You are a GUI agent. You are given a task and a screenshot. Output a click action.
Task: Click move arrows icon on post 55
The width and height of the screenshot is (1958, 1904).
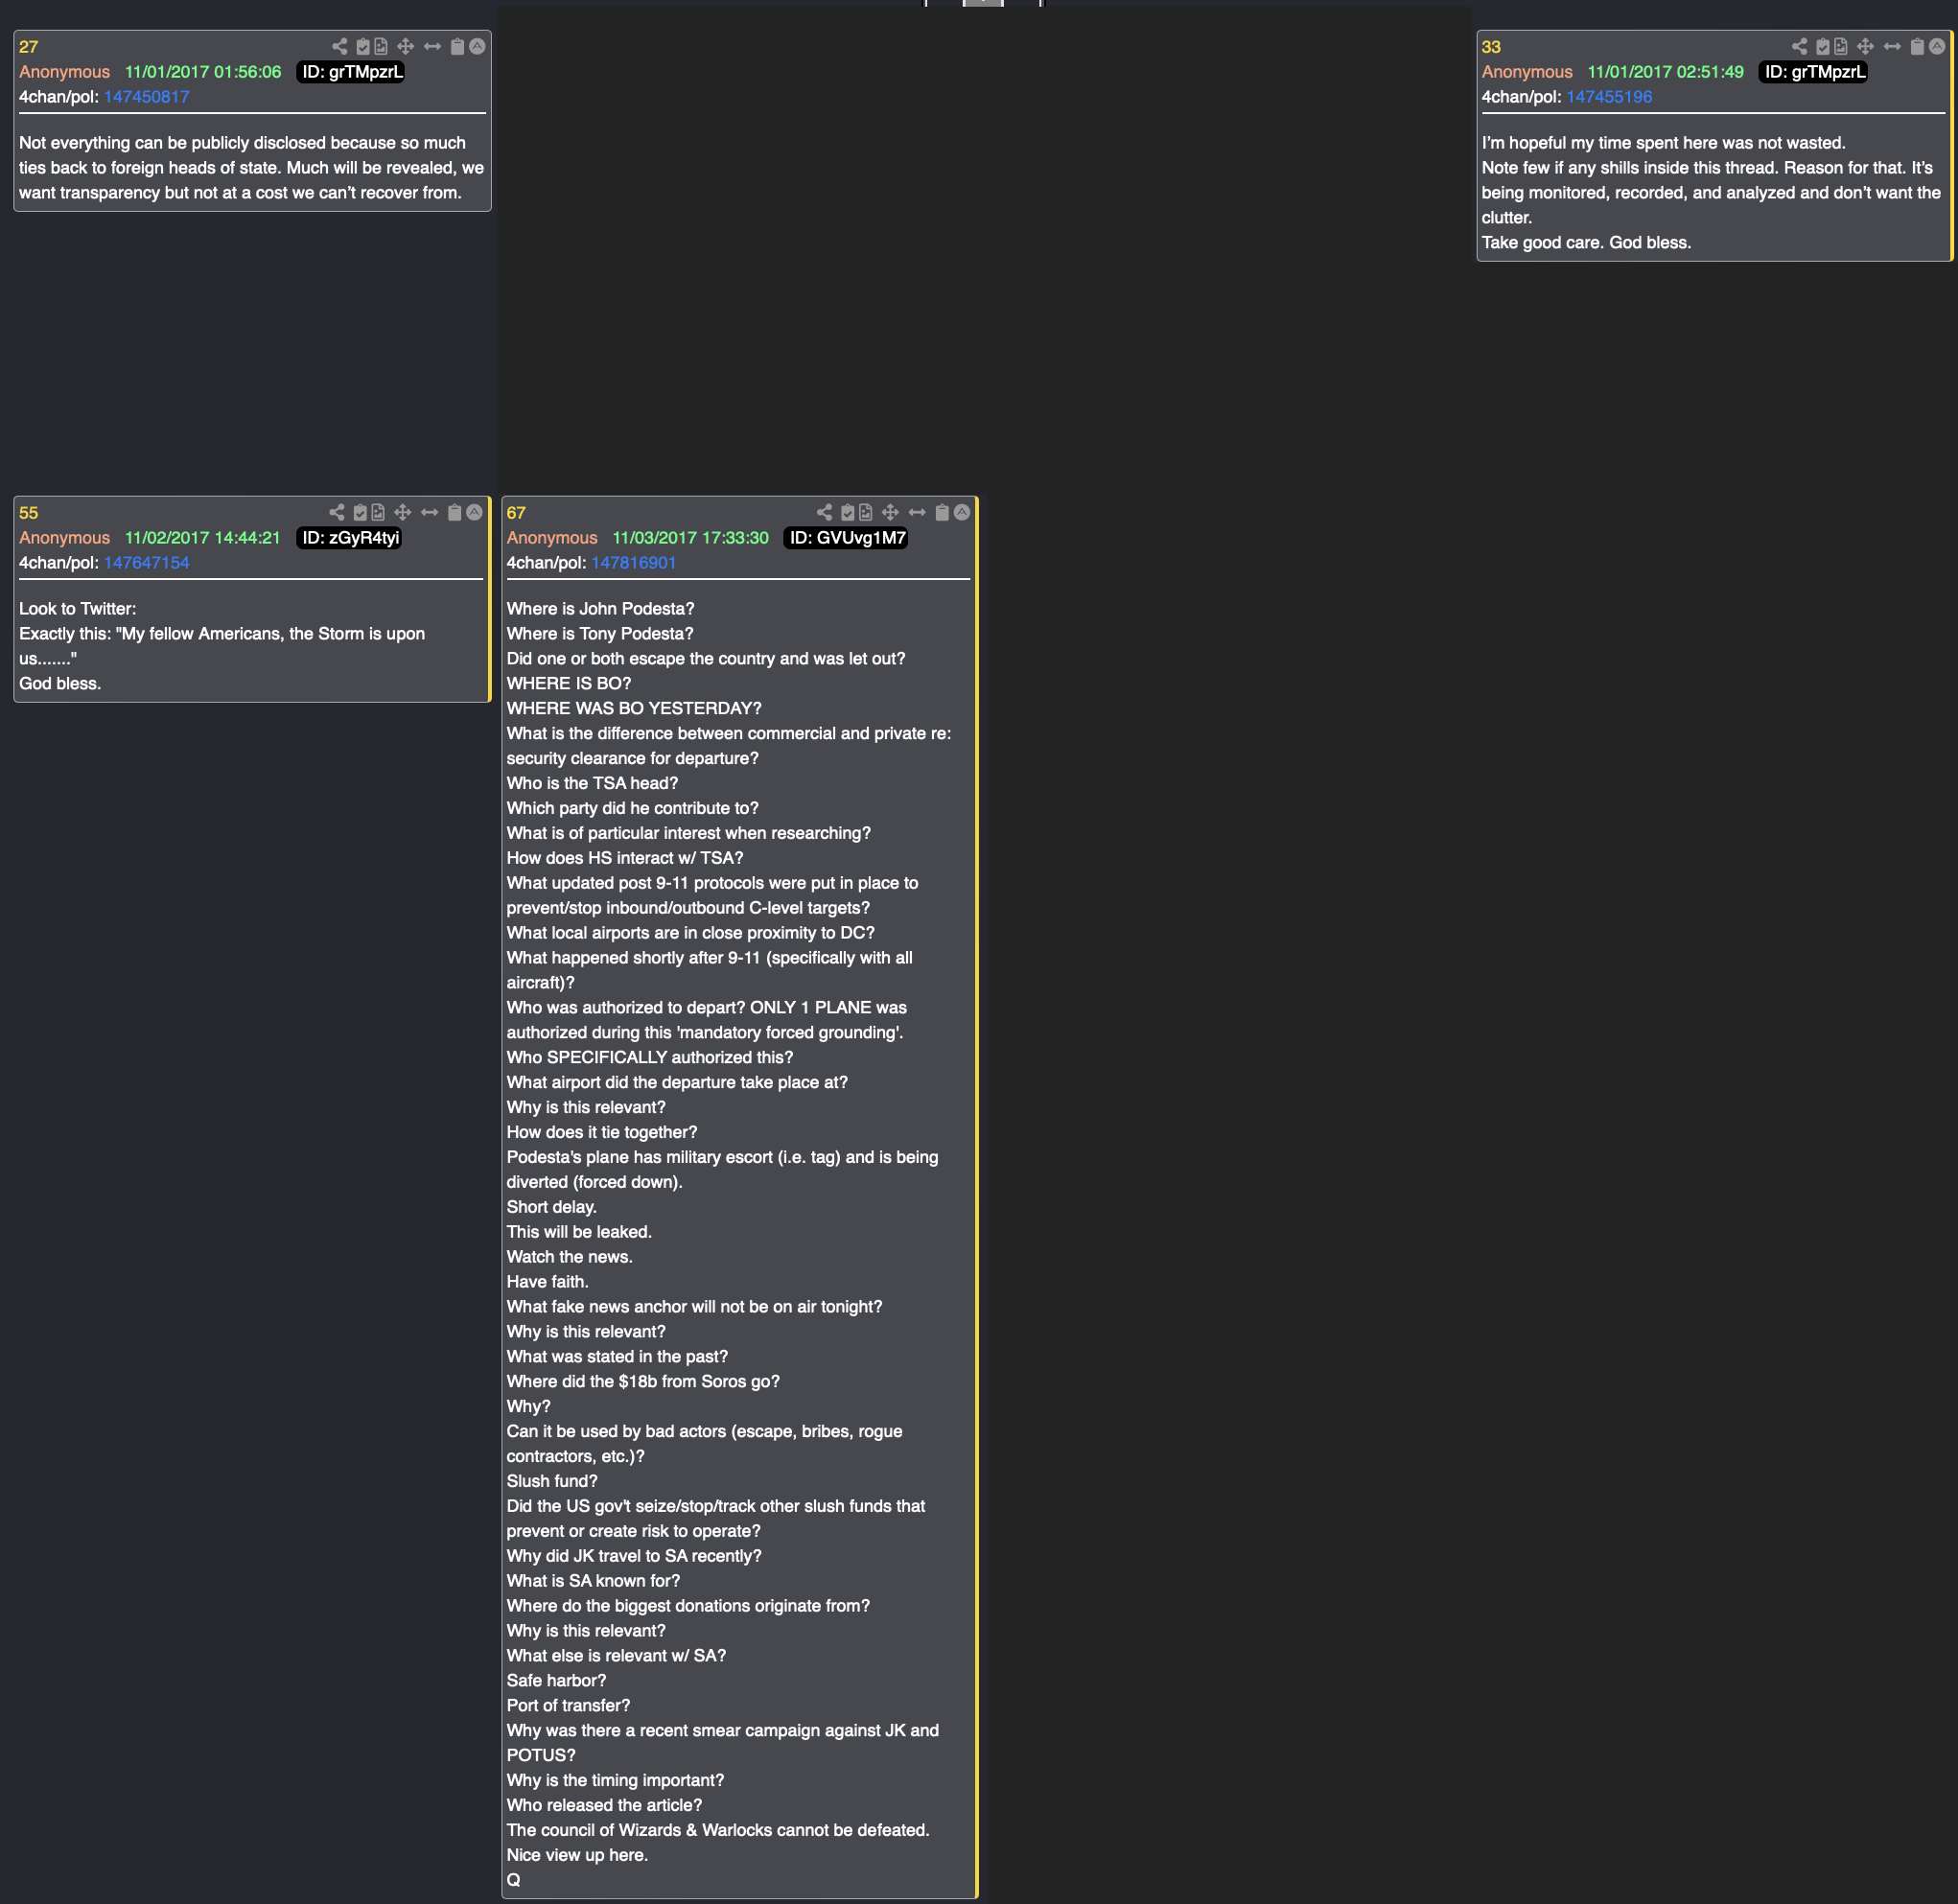point(402,512)
